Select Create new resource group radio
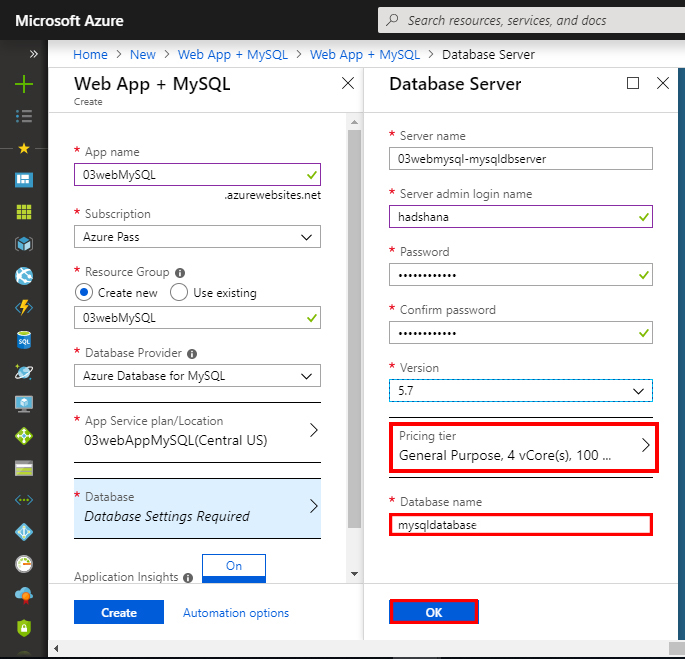Screen dimensions: 685x659 83,292
